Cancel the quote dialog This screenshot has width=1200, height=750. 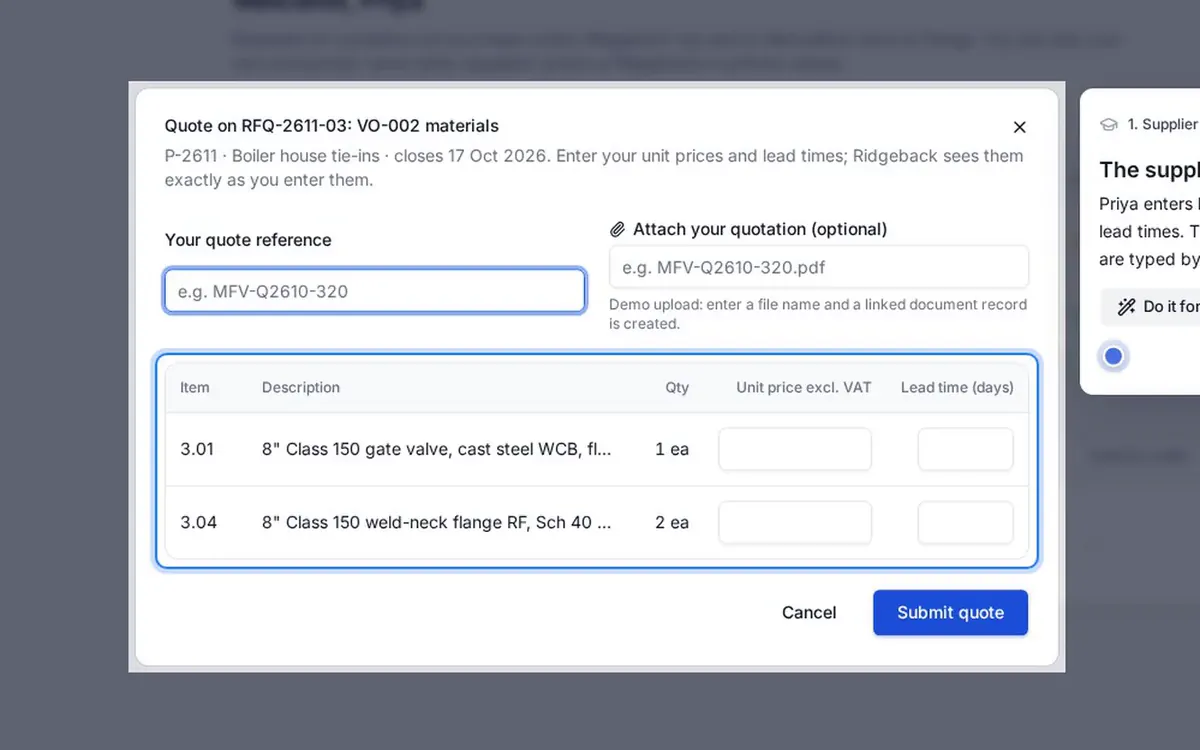coord(809,612)
